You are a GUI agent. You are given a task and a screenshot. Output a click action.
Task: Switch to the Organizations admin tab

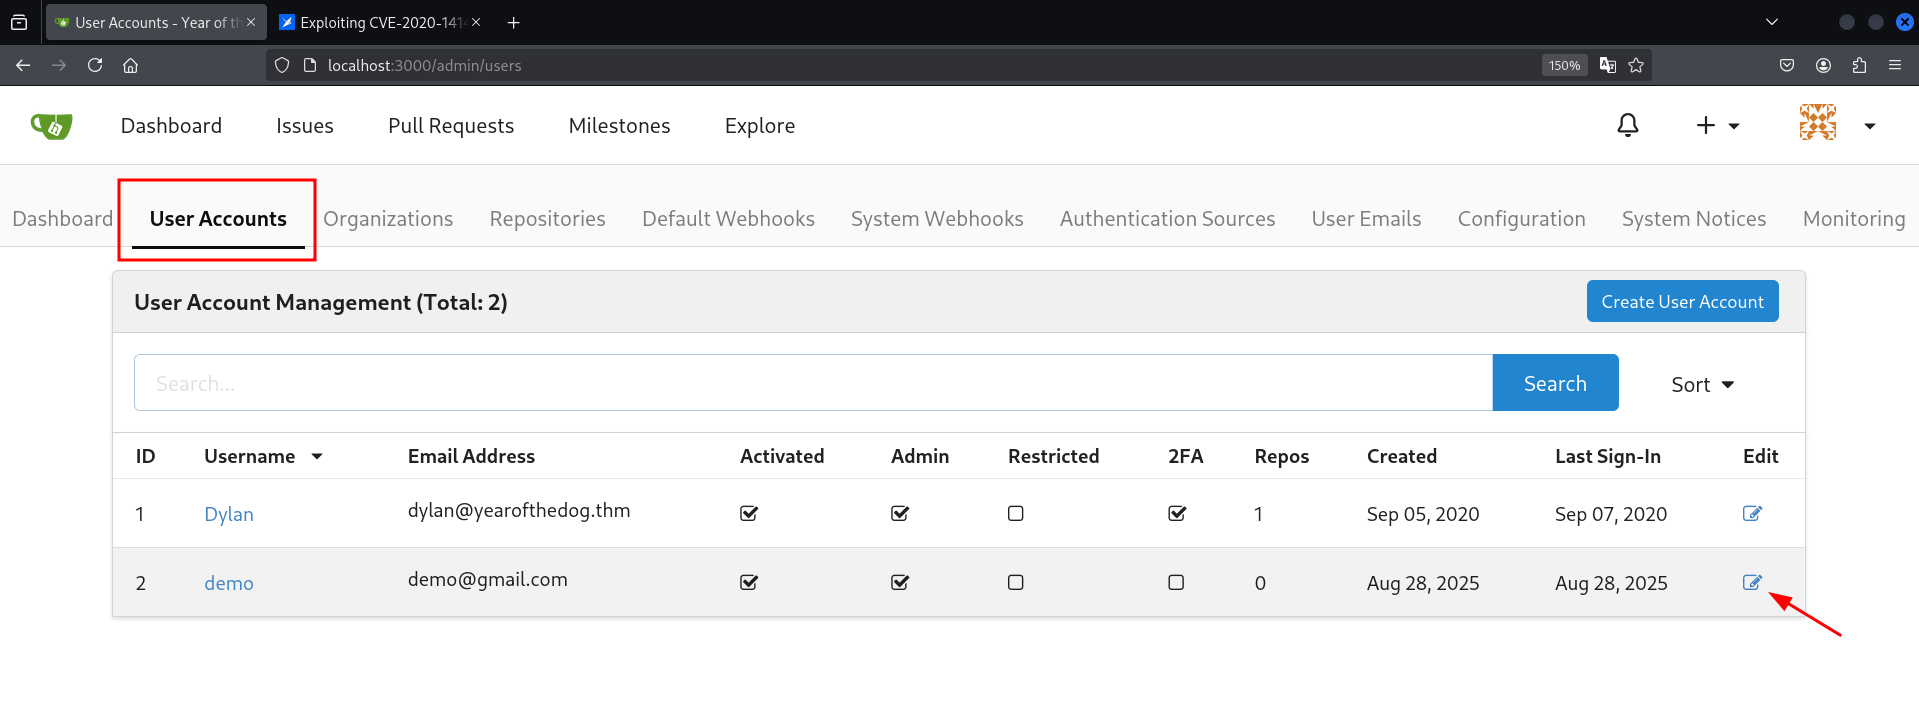pyautogui.click(x=388, y=219)
